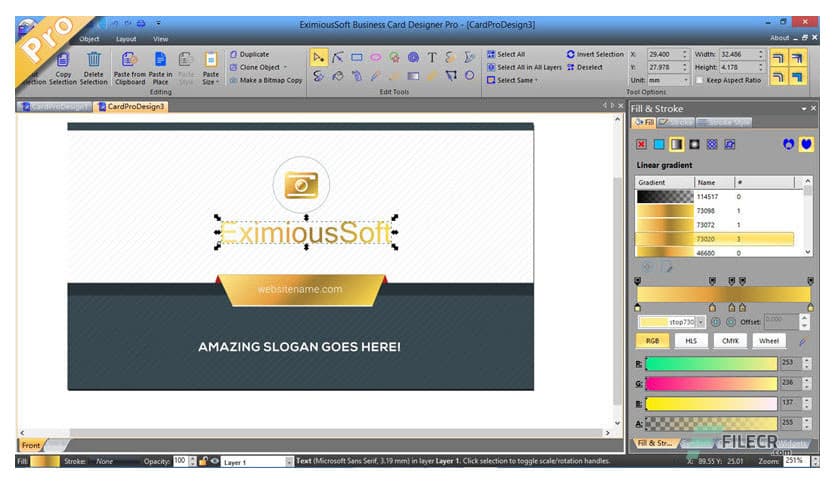This screenshot has width=836, height=484.
Task: Click the Select All command
Action: (x=506, y=54)
